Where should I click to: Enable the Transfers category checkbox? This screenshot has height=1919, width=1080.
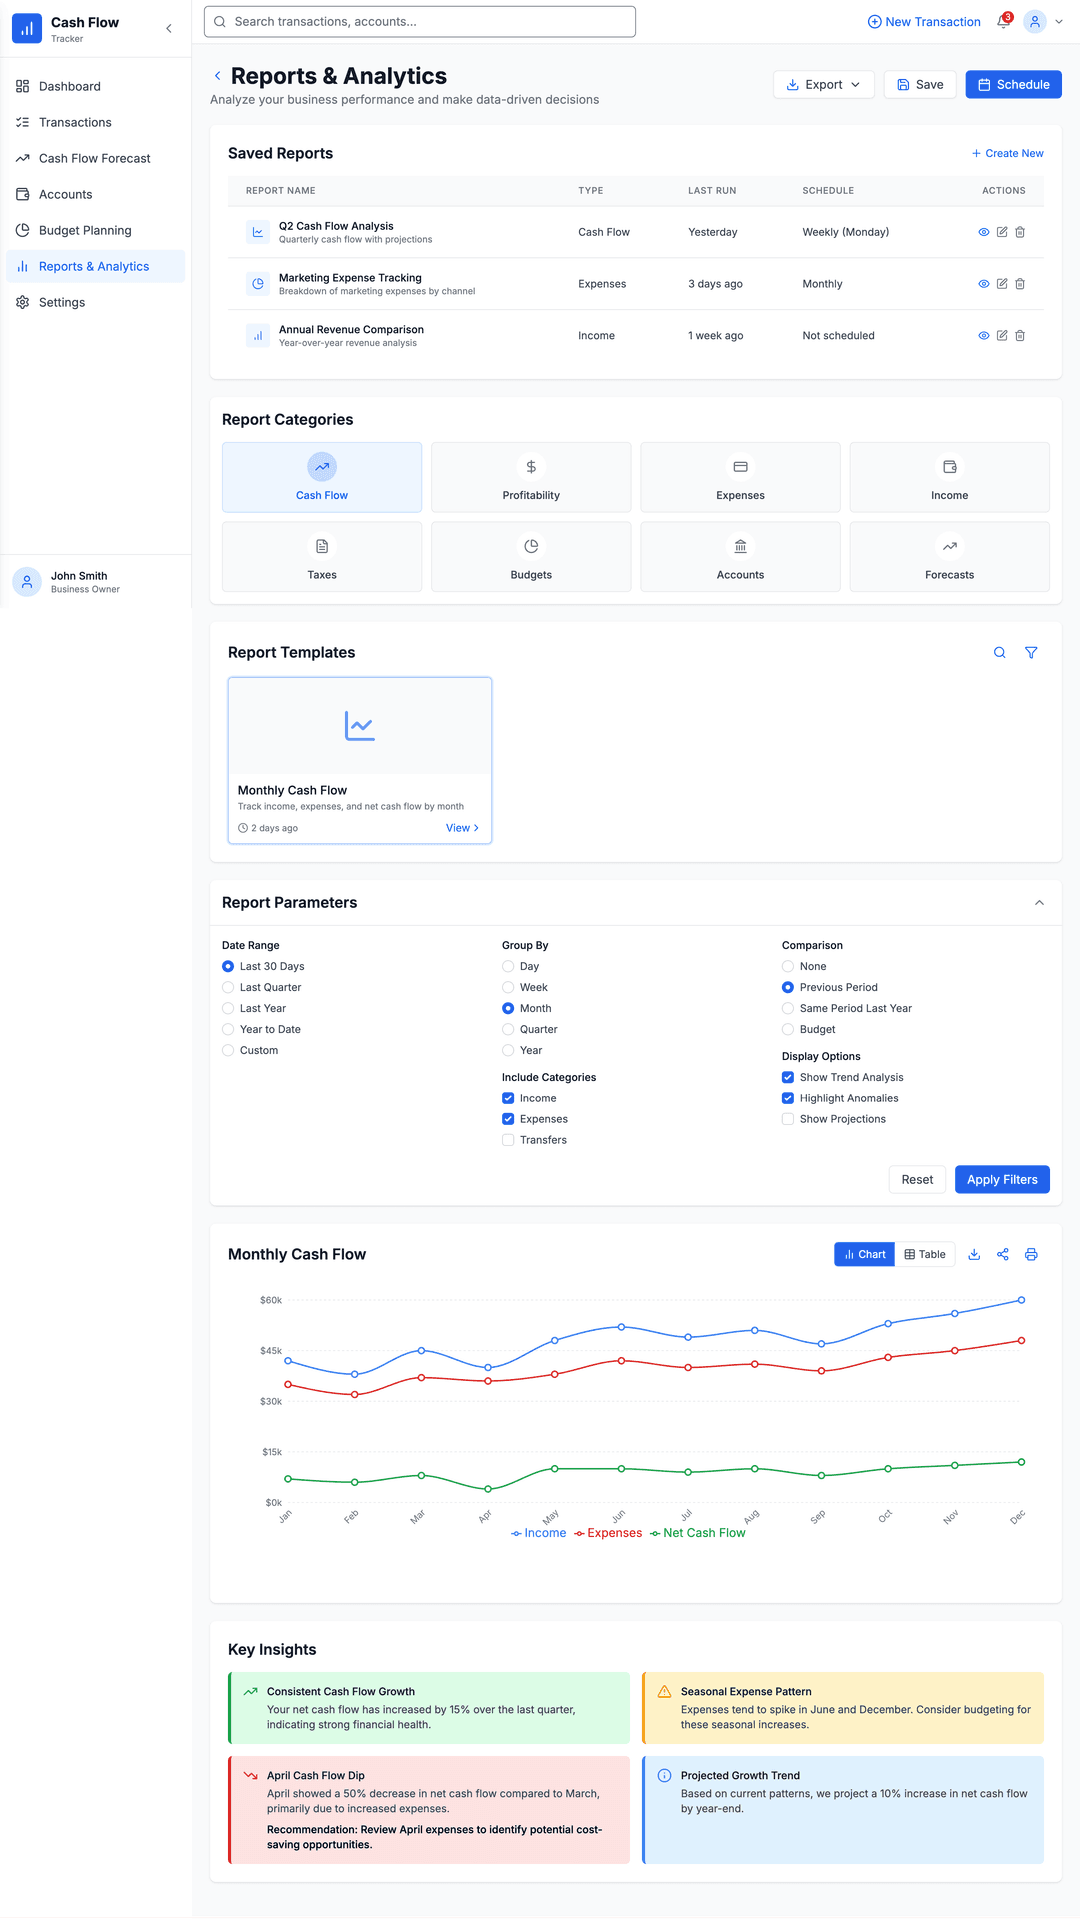click(x=508, y=1140)
